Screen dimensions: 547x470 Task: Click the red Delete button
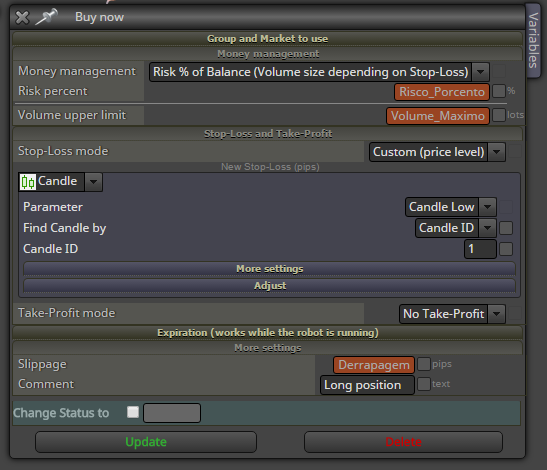pyautogui.click(x=403, y=442)
